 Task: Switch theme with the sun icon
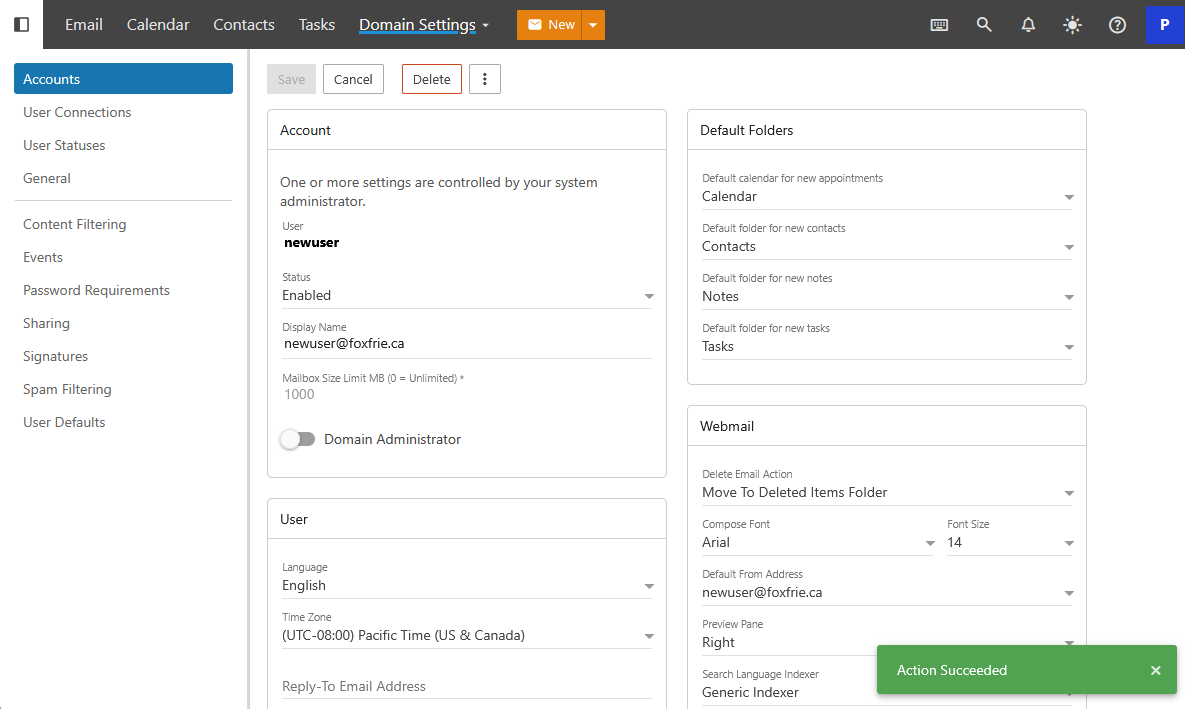point(1072,25)
